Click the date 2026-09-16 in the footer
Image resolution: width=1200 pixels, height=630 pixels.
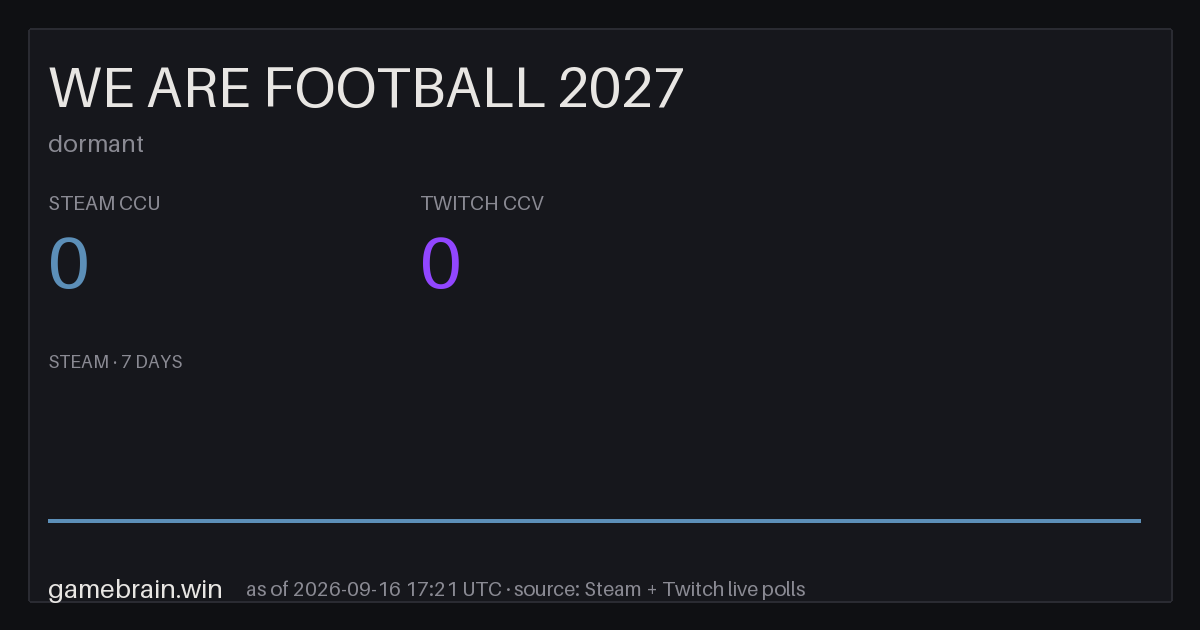click(348, 589)
